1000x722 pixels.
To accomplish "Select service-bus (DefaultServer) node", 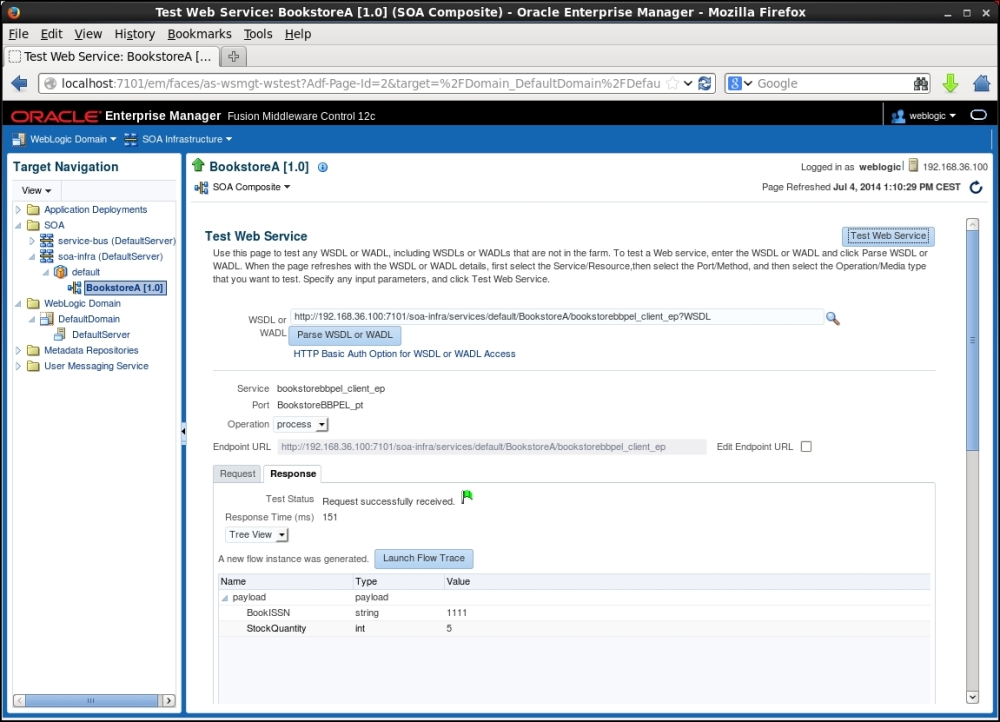I will pyautogui.click(x=117, y=240).
